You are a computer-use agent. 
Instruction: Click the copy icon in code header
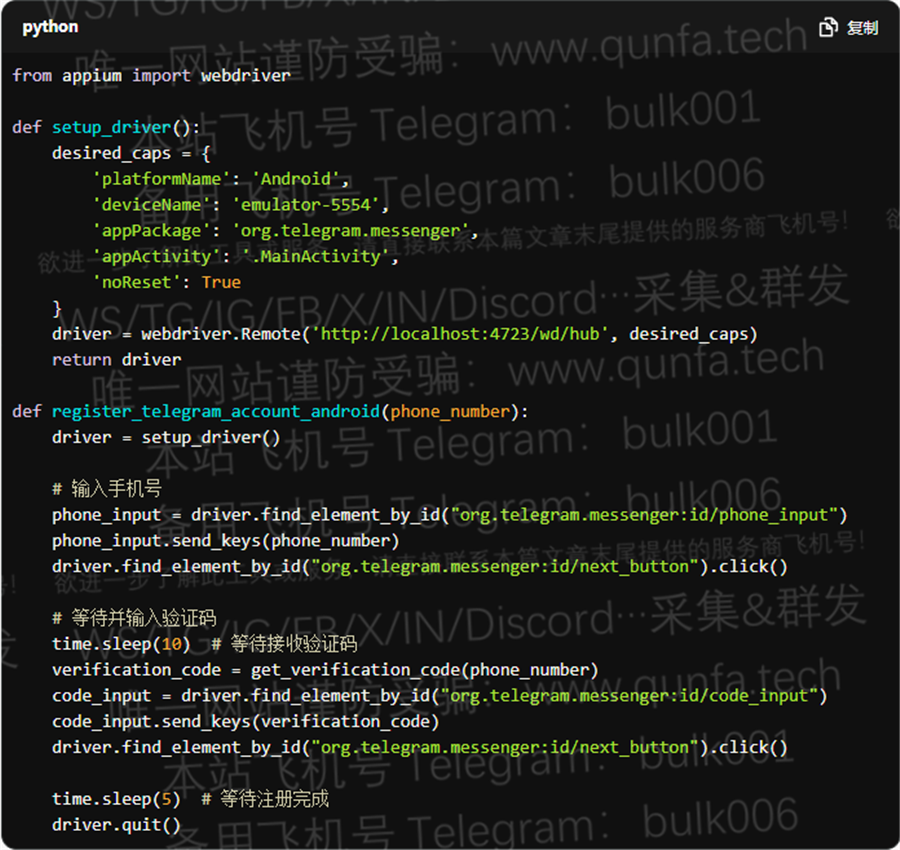pyautogui.click(x=828, y=27)
